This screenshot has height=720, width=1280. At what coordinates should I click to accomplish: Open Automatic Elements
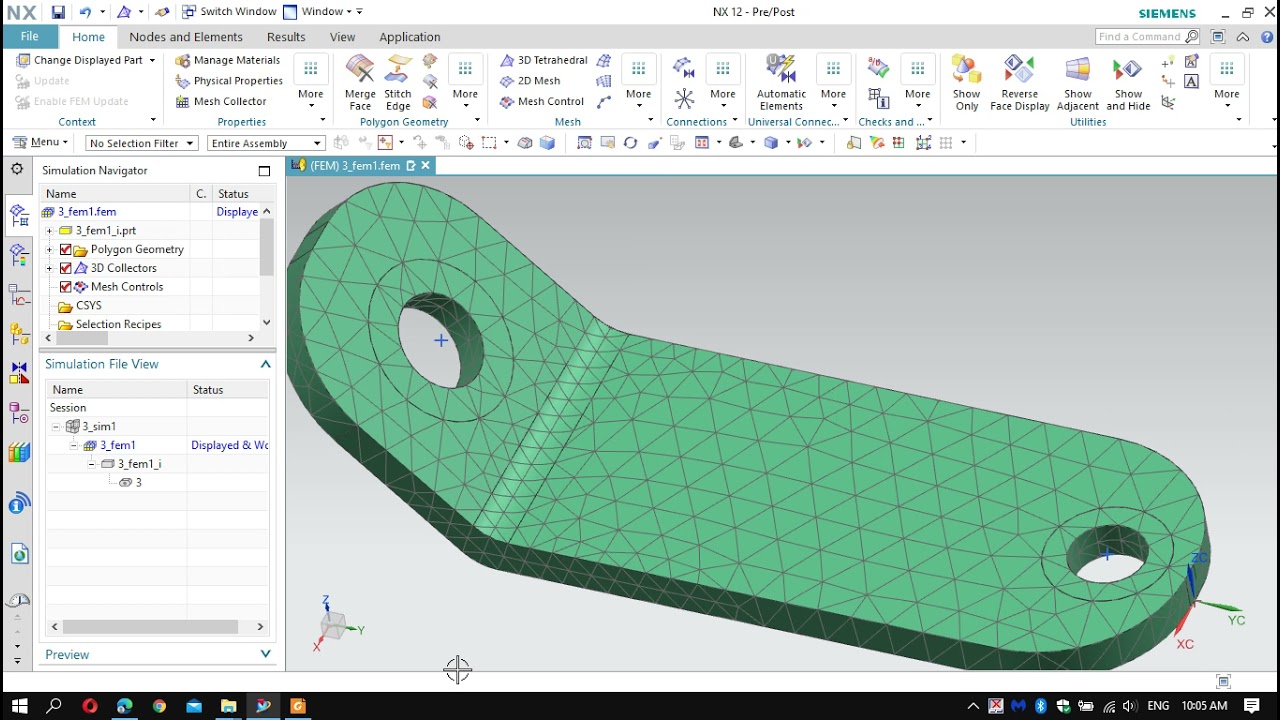pyautogui.click(x=781, y=83)
